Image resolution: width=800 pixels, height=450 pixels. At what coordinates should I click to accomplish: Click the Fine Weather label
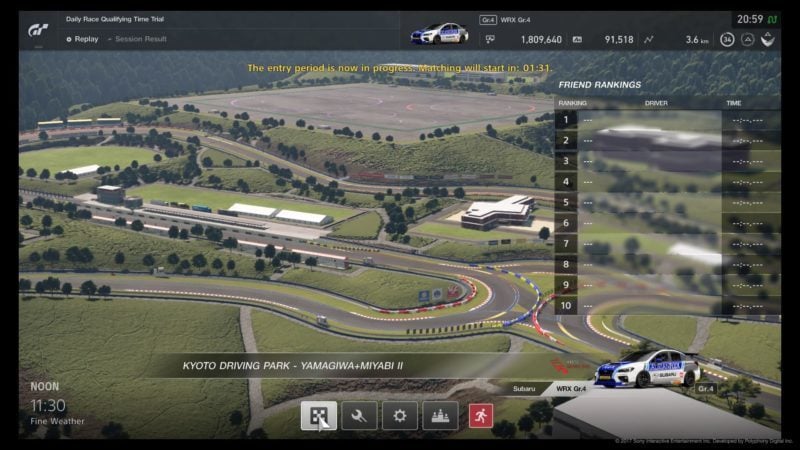[57, 421]
